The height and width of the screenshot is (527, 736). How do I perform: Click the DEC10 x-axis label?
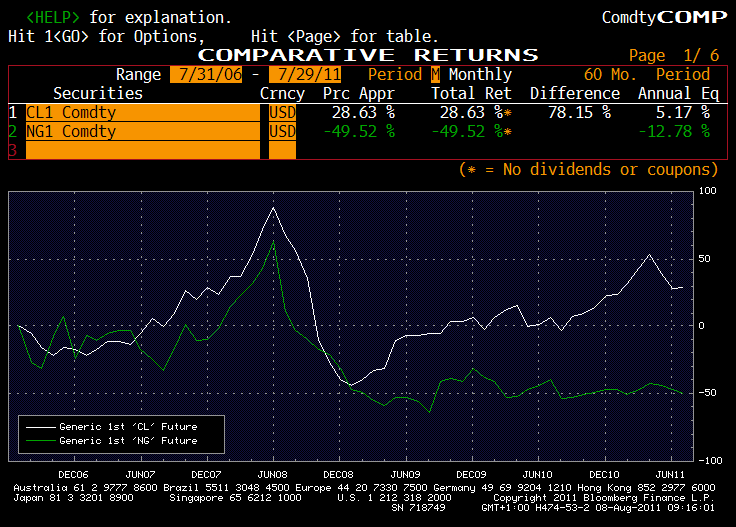point(604,474)
